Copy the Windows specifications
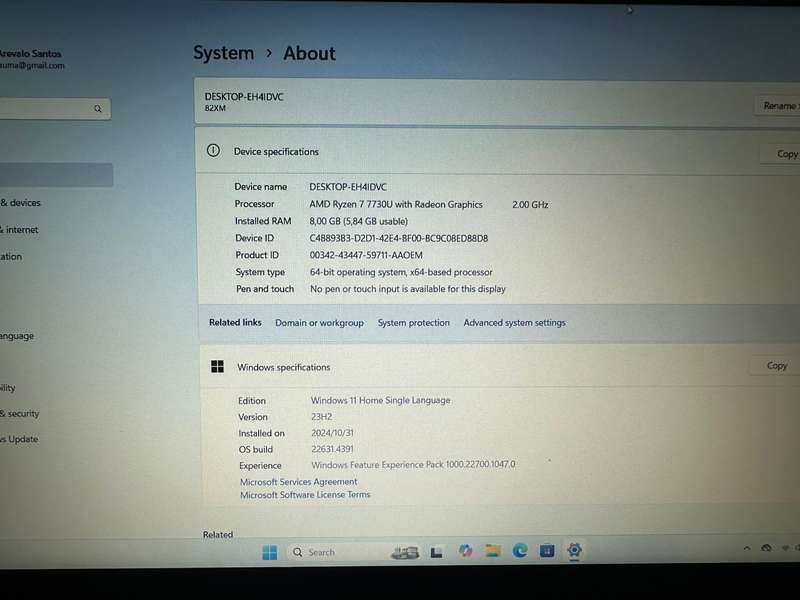 [776, 365]
